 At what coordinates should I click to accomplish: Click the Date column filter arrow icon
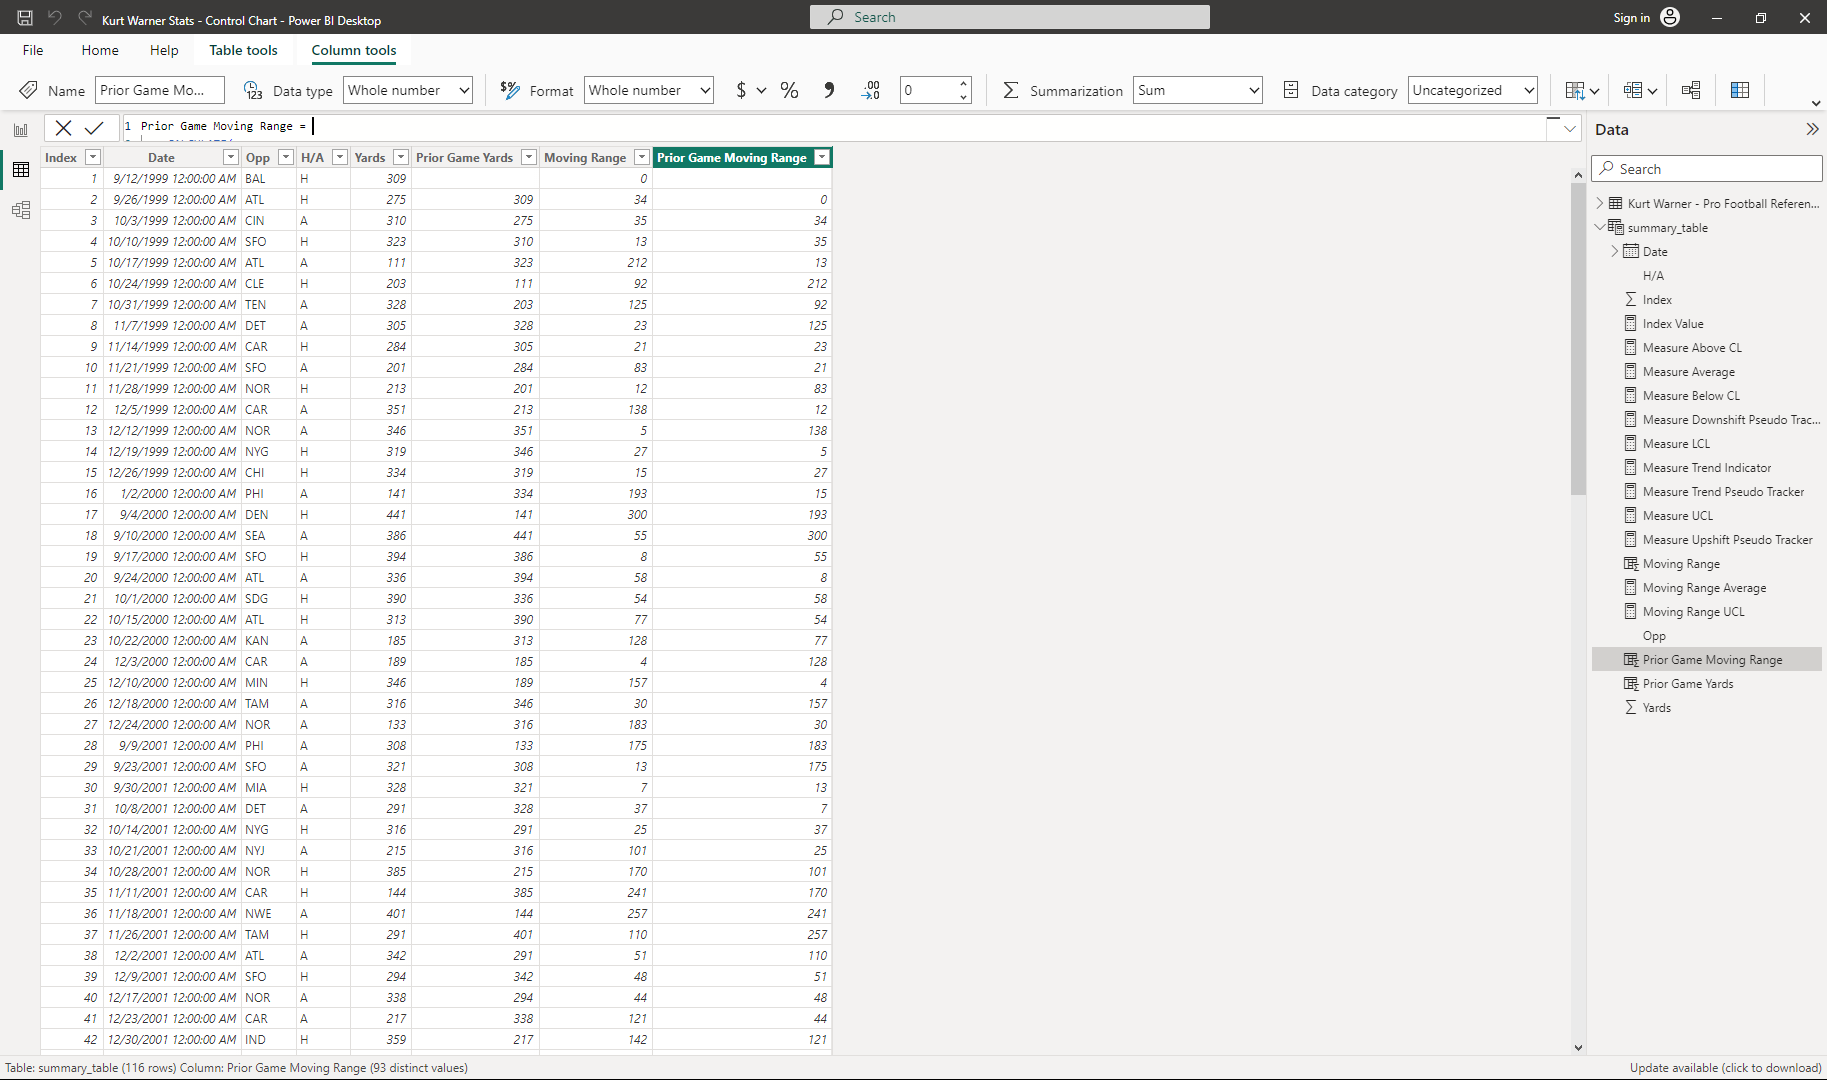click(231, 157)
